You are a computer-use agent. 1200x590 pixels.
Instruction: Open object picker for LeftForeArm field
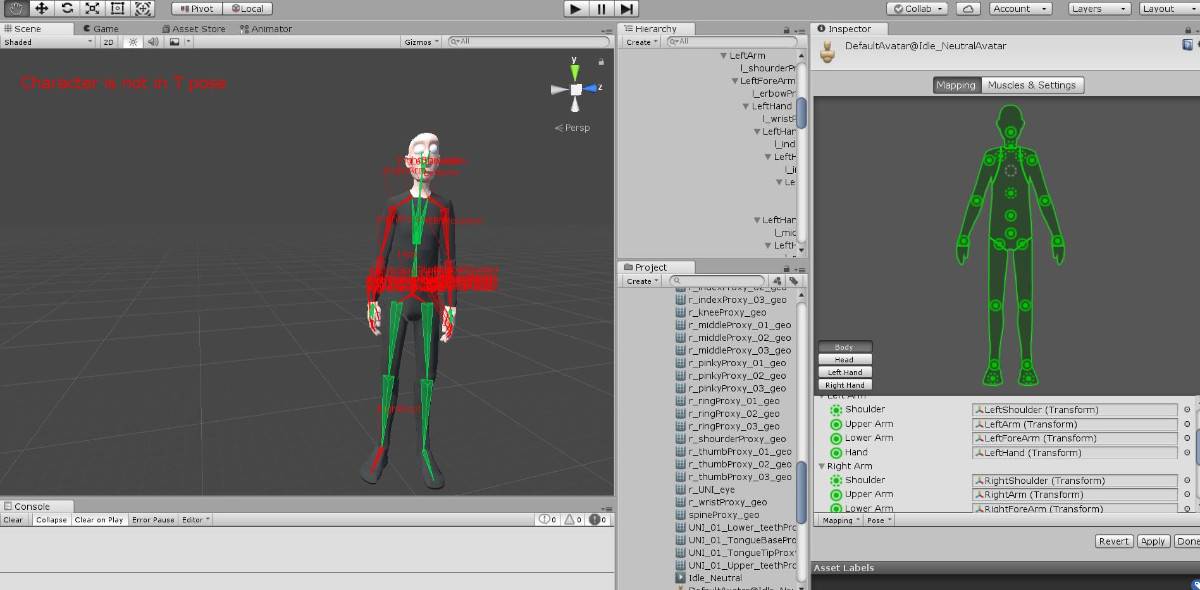(x=1187, y=438)
